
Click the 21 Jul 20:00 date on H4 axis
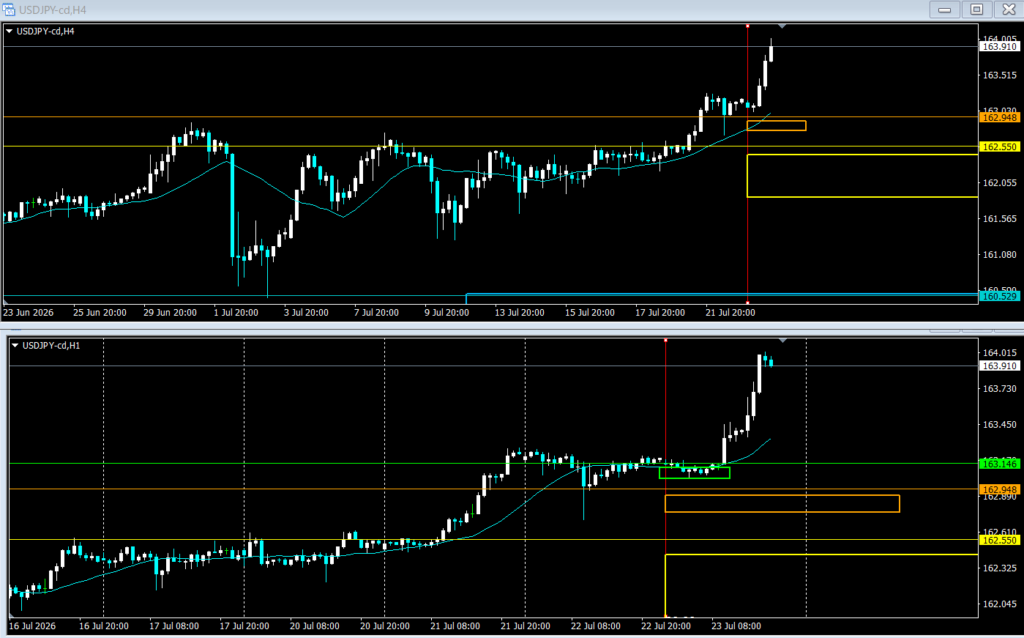pyautogui.click(x=730, y=313)
